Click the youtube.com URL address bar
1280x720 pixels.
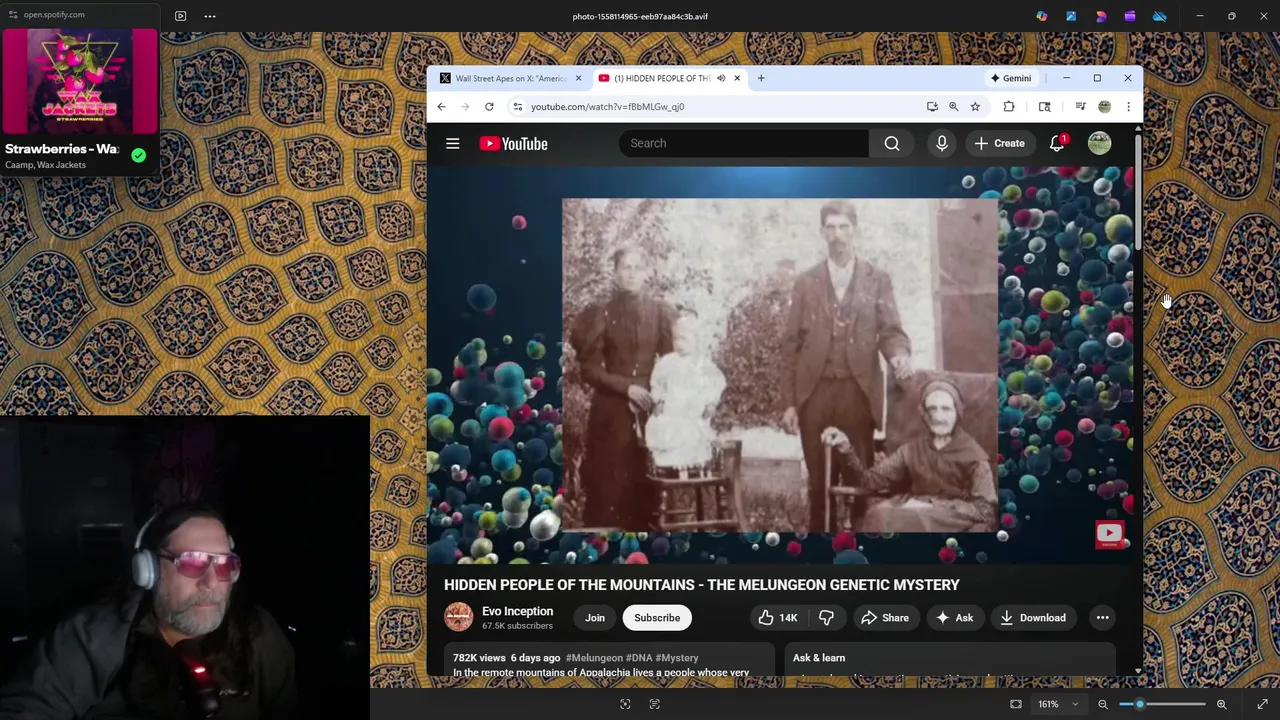pyautogui.click(x=607, y=106)
